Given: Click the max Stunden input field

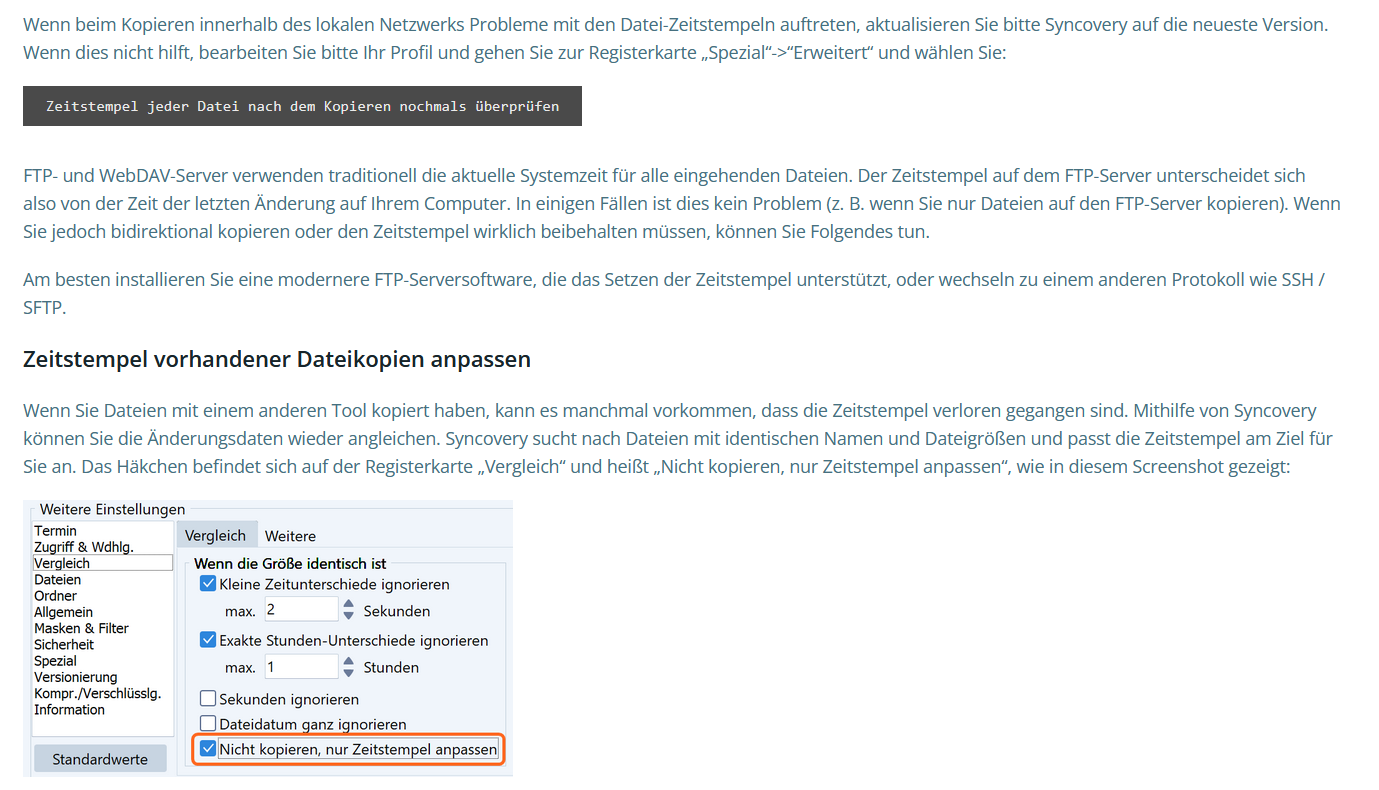Looking at the screenshot, I should pyautogui.click(x=300, y=667).
